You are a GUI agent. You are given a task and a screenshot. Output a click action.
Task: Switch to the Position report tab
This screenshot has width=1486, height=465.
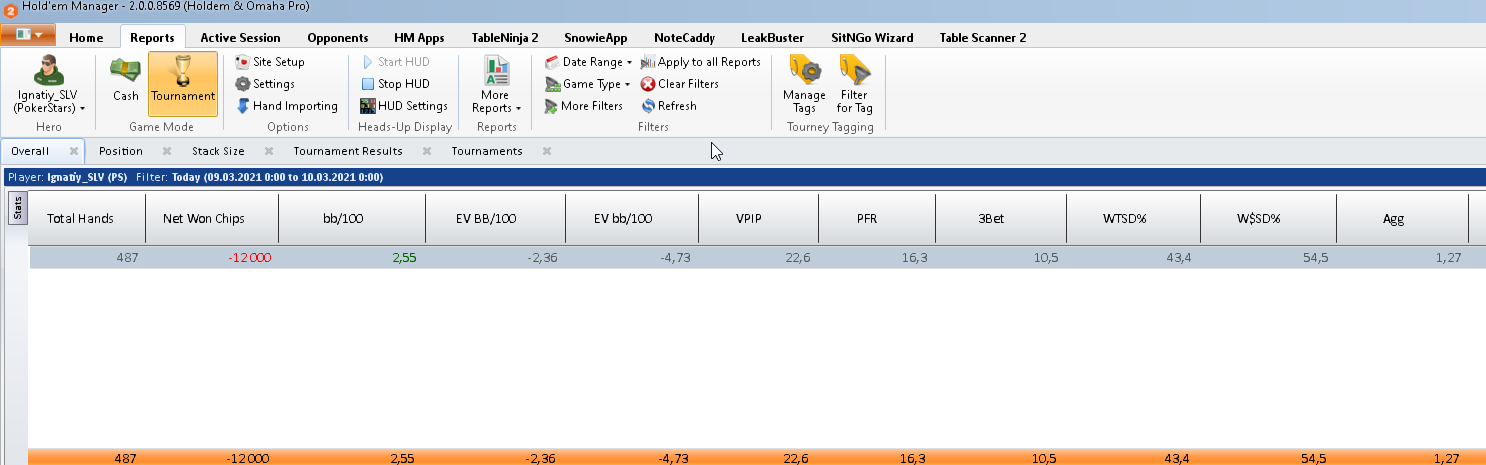click(x=121, y=151)
